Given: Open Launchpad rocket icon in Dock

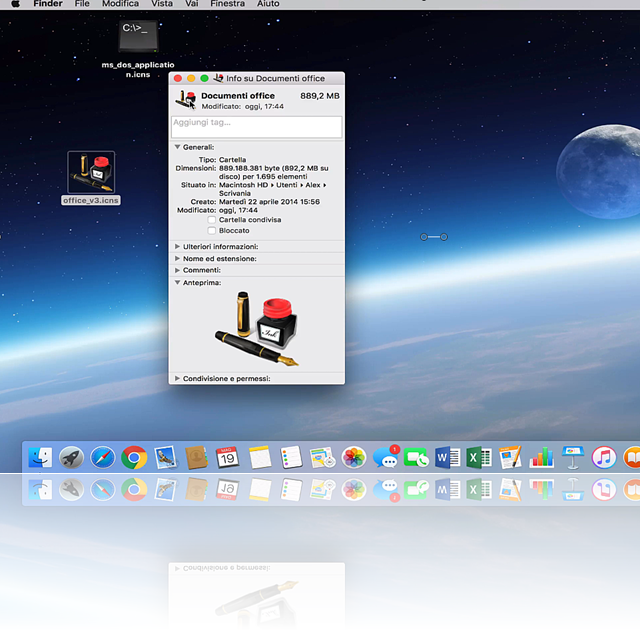Looking at the screenshot, I should point(71,457).
